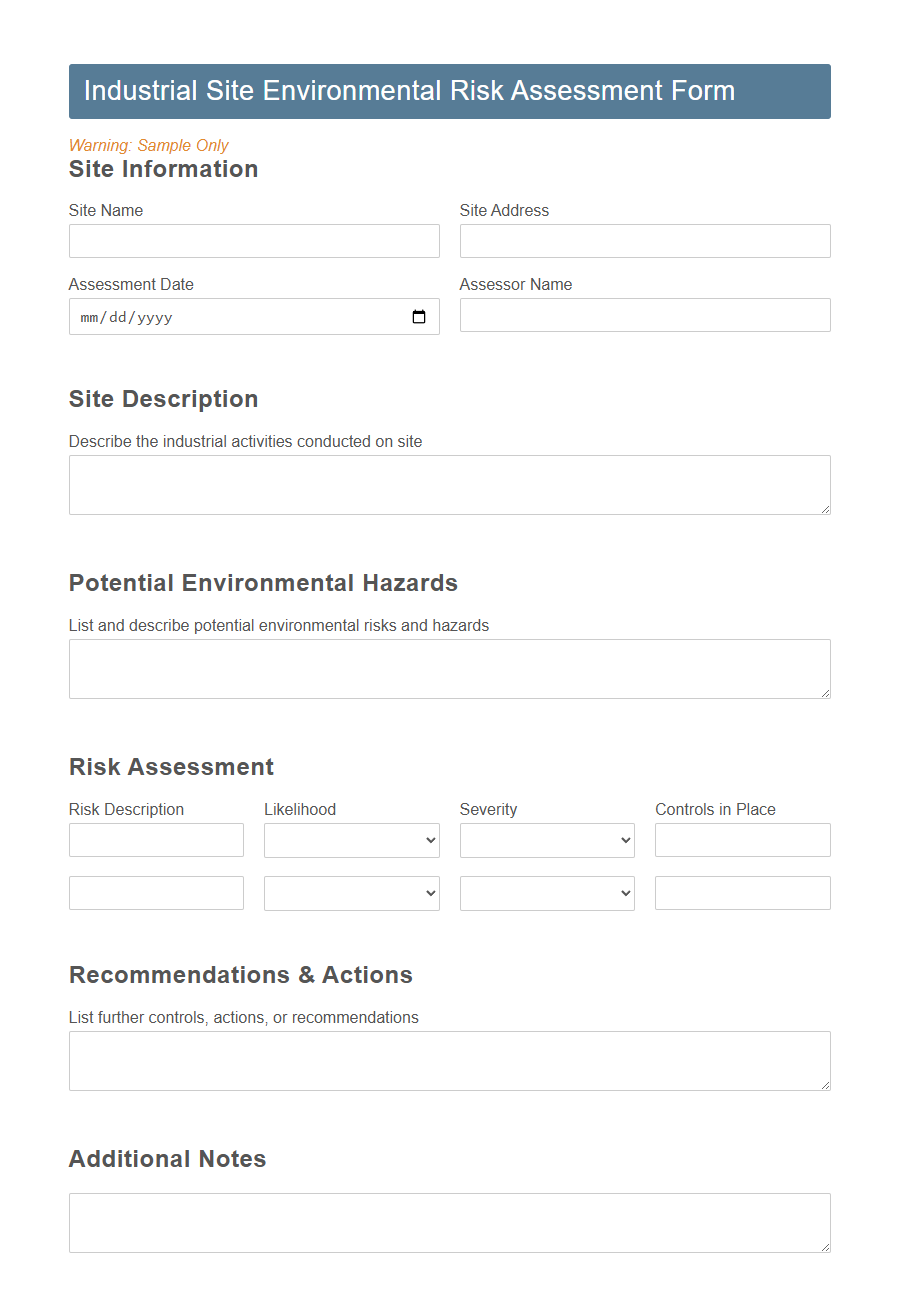This screenshot has height=1300, width=900.
Task: Select the first Controls in Place field
Action: 742,840
